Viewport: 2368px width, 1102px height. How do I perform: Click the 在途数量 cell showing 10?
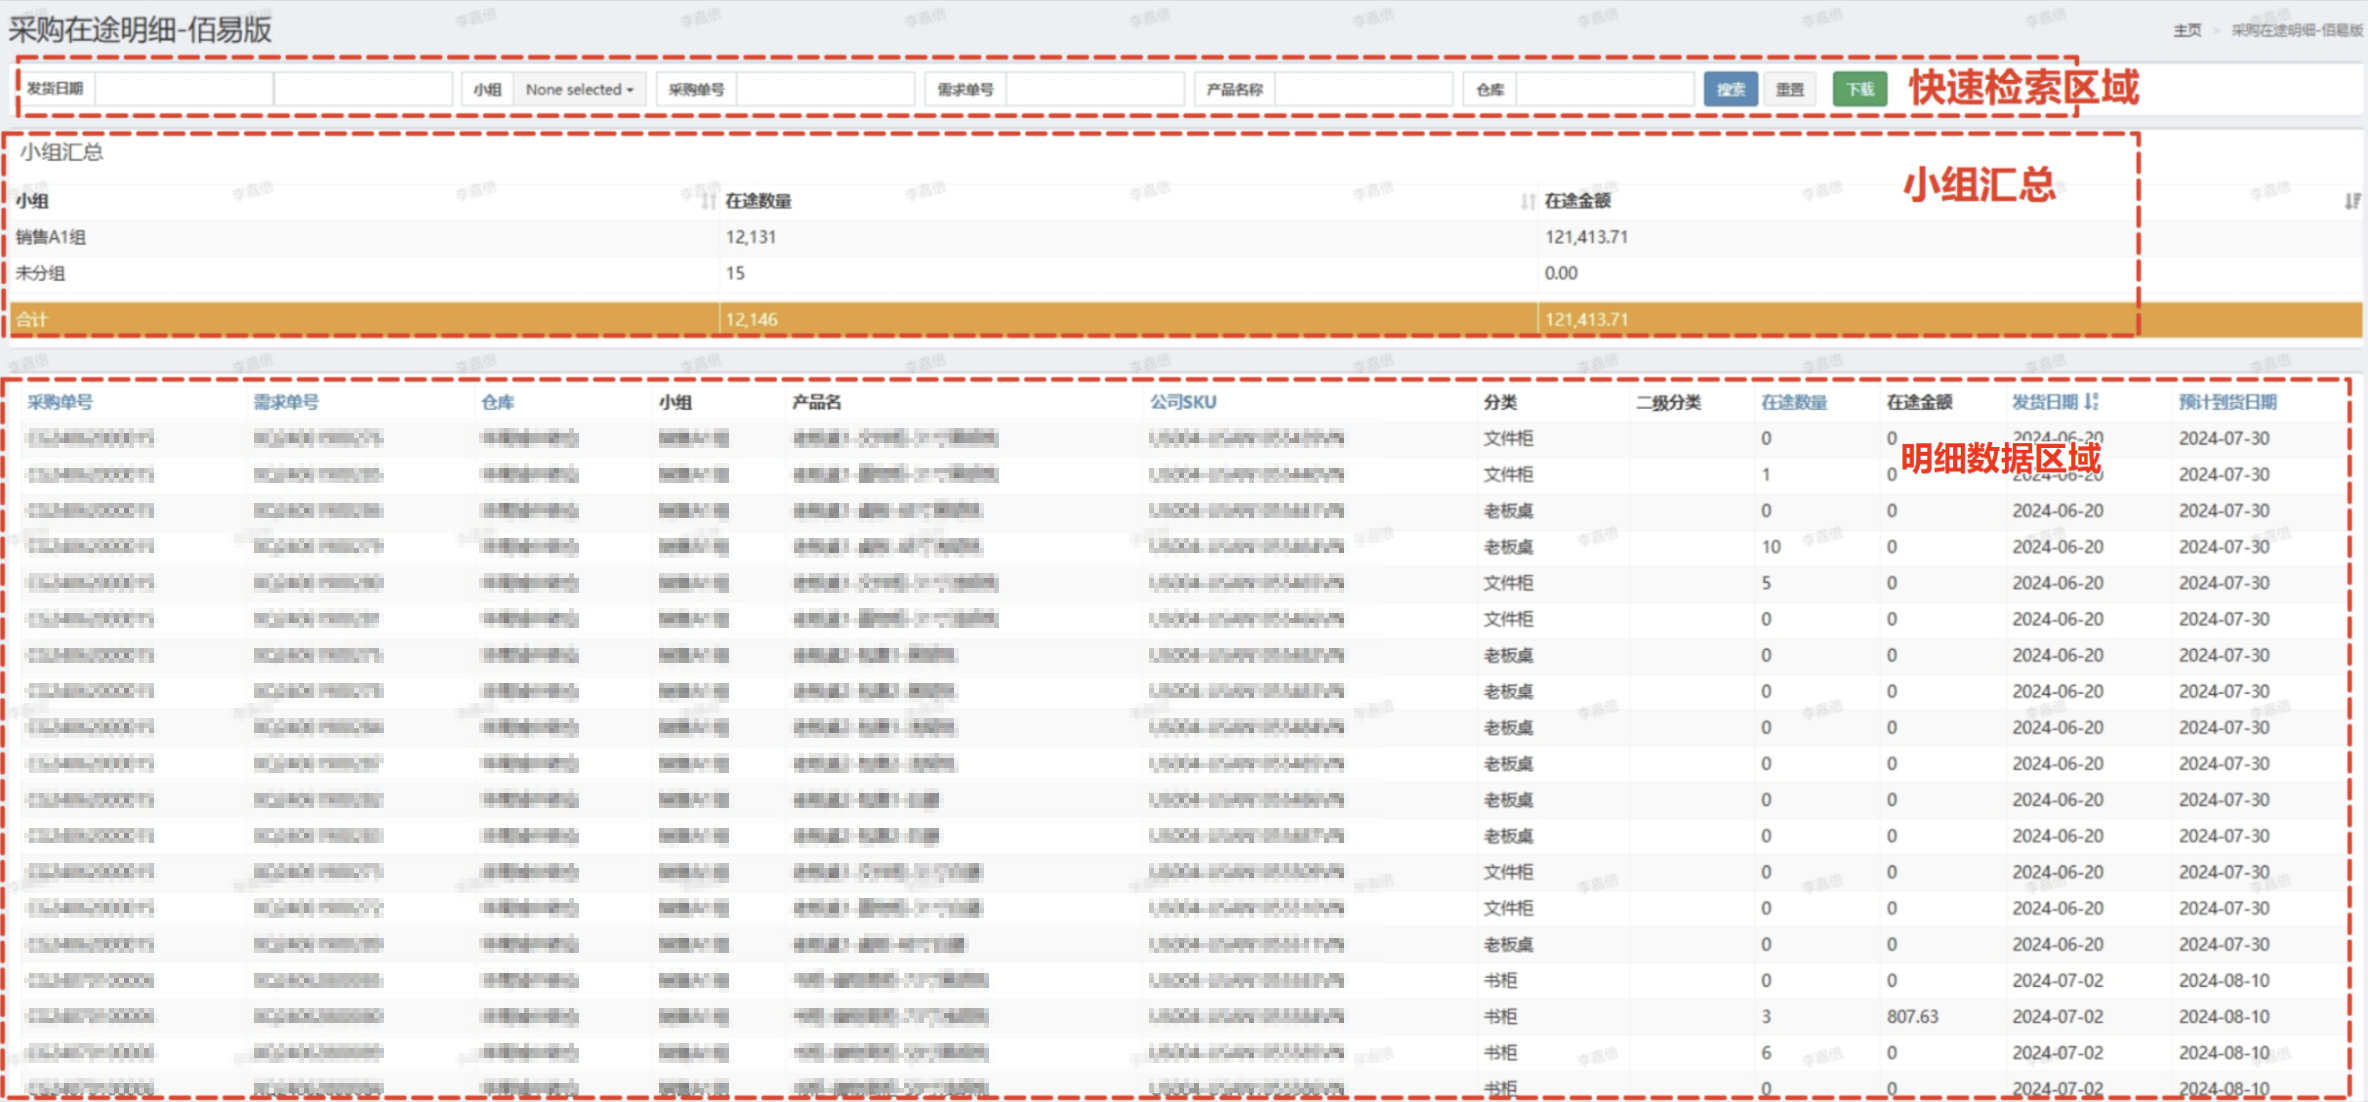tap(1771, 547)
